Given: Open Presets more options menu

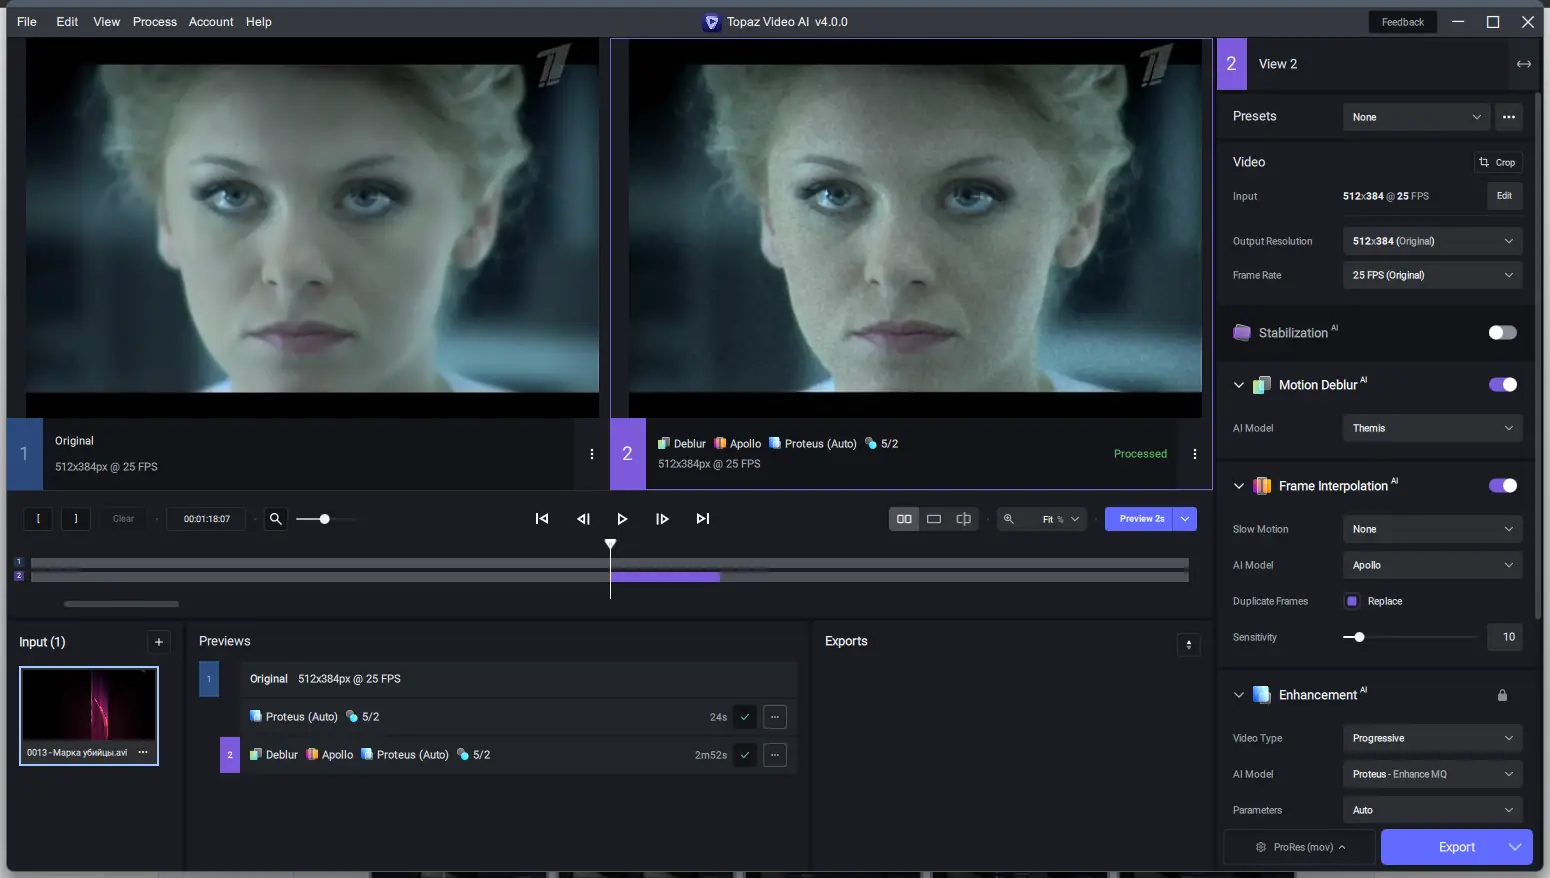Looking at the screenshot, I should pyautogui.click(x=1509, y=117).
